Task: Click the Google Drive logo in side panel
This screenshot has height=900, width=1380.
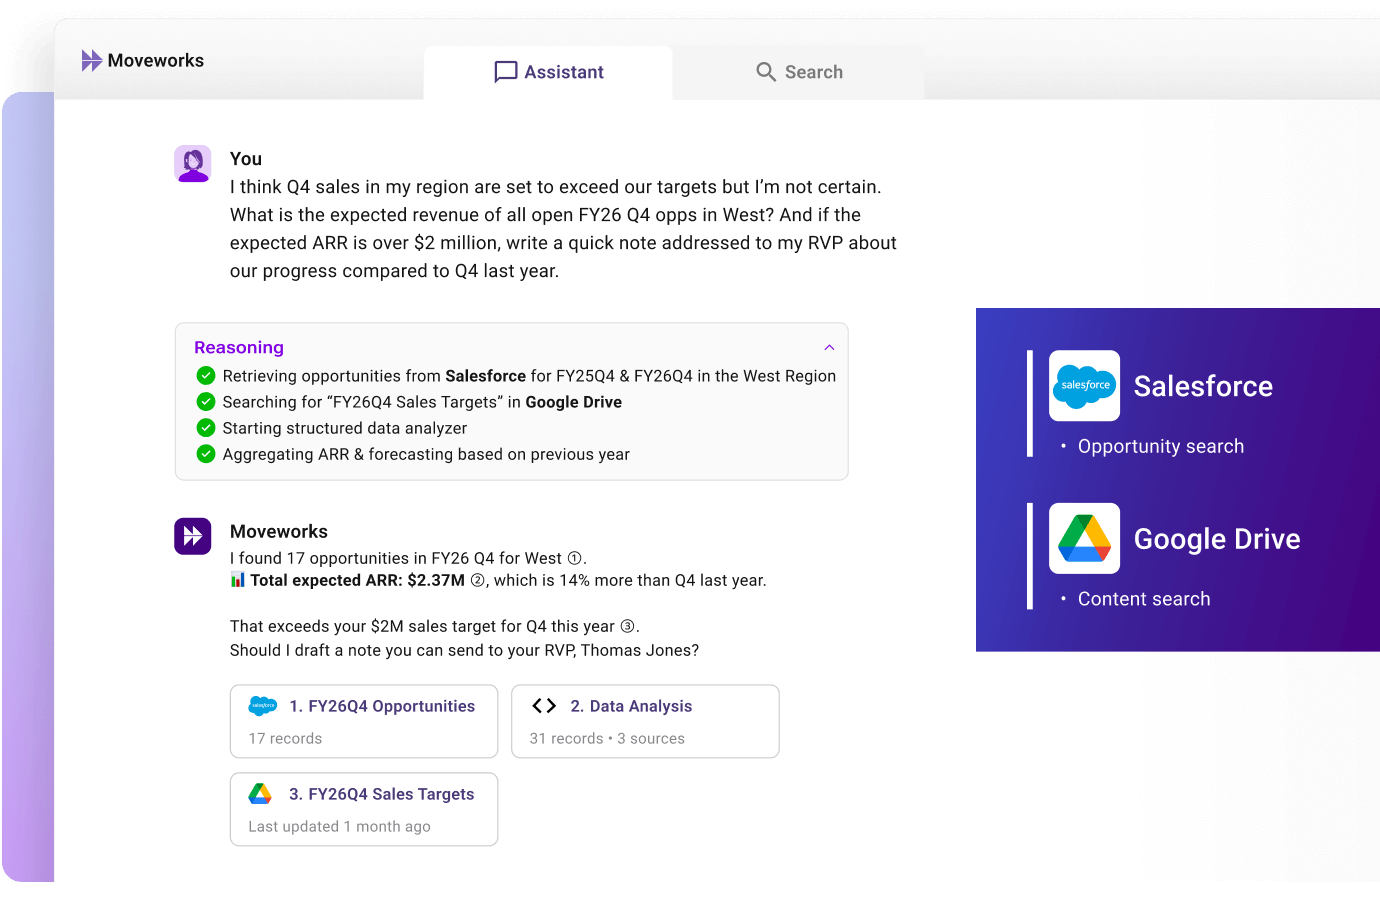Action: (1085, 538)
